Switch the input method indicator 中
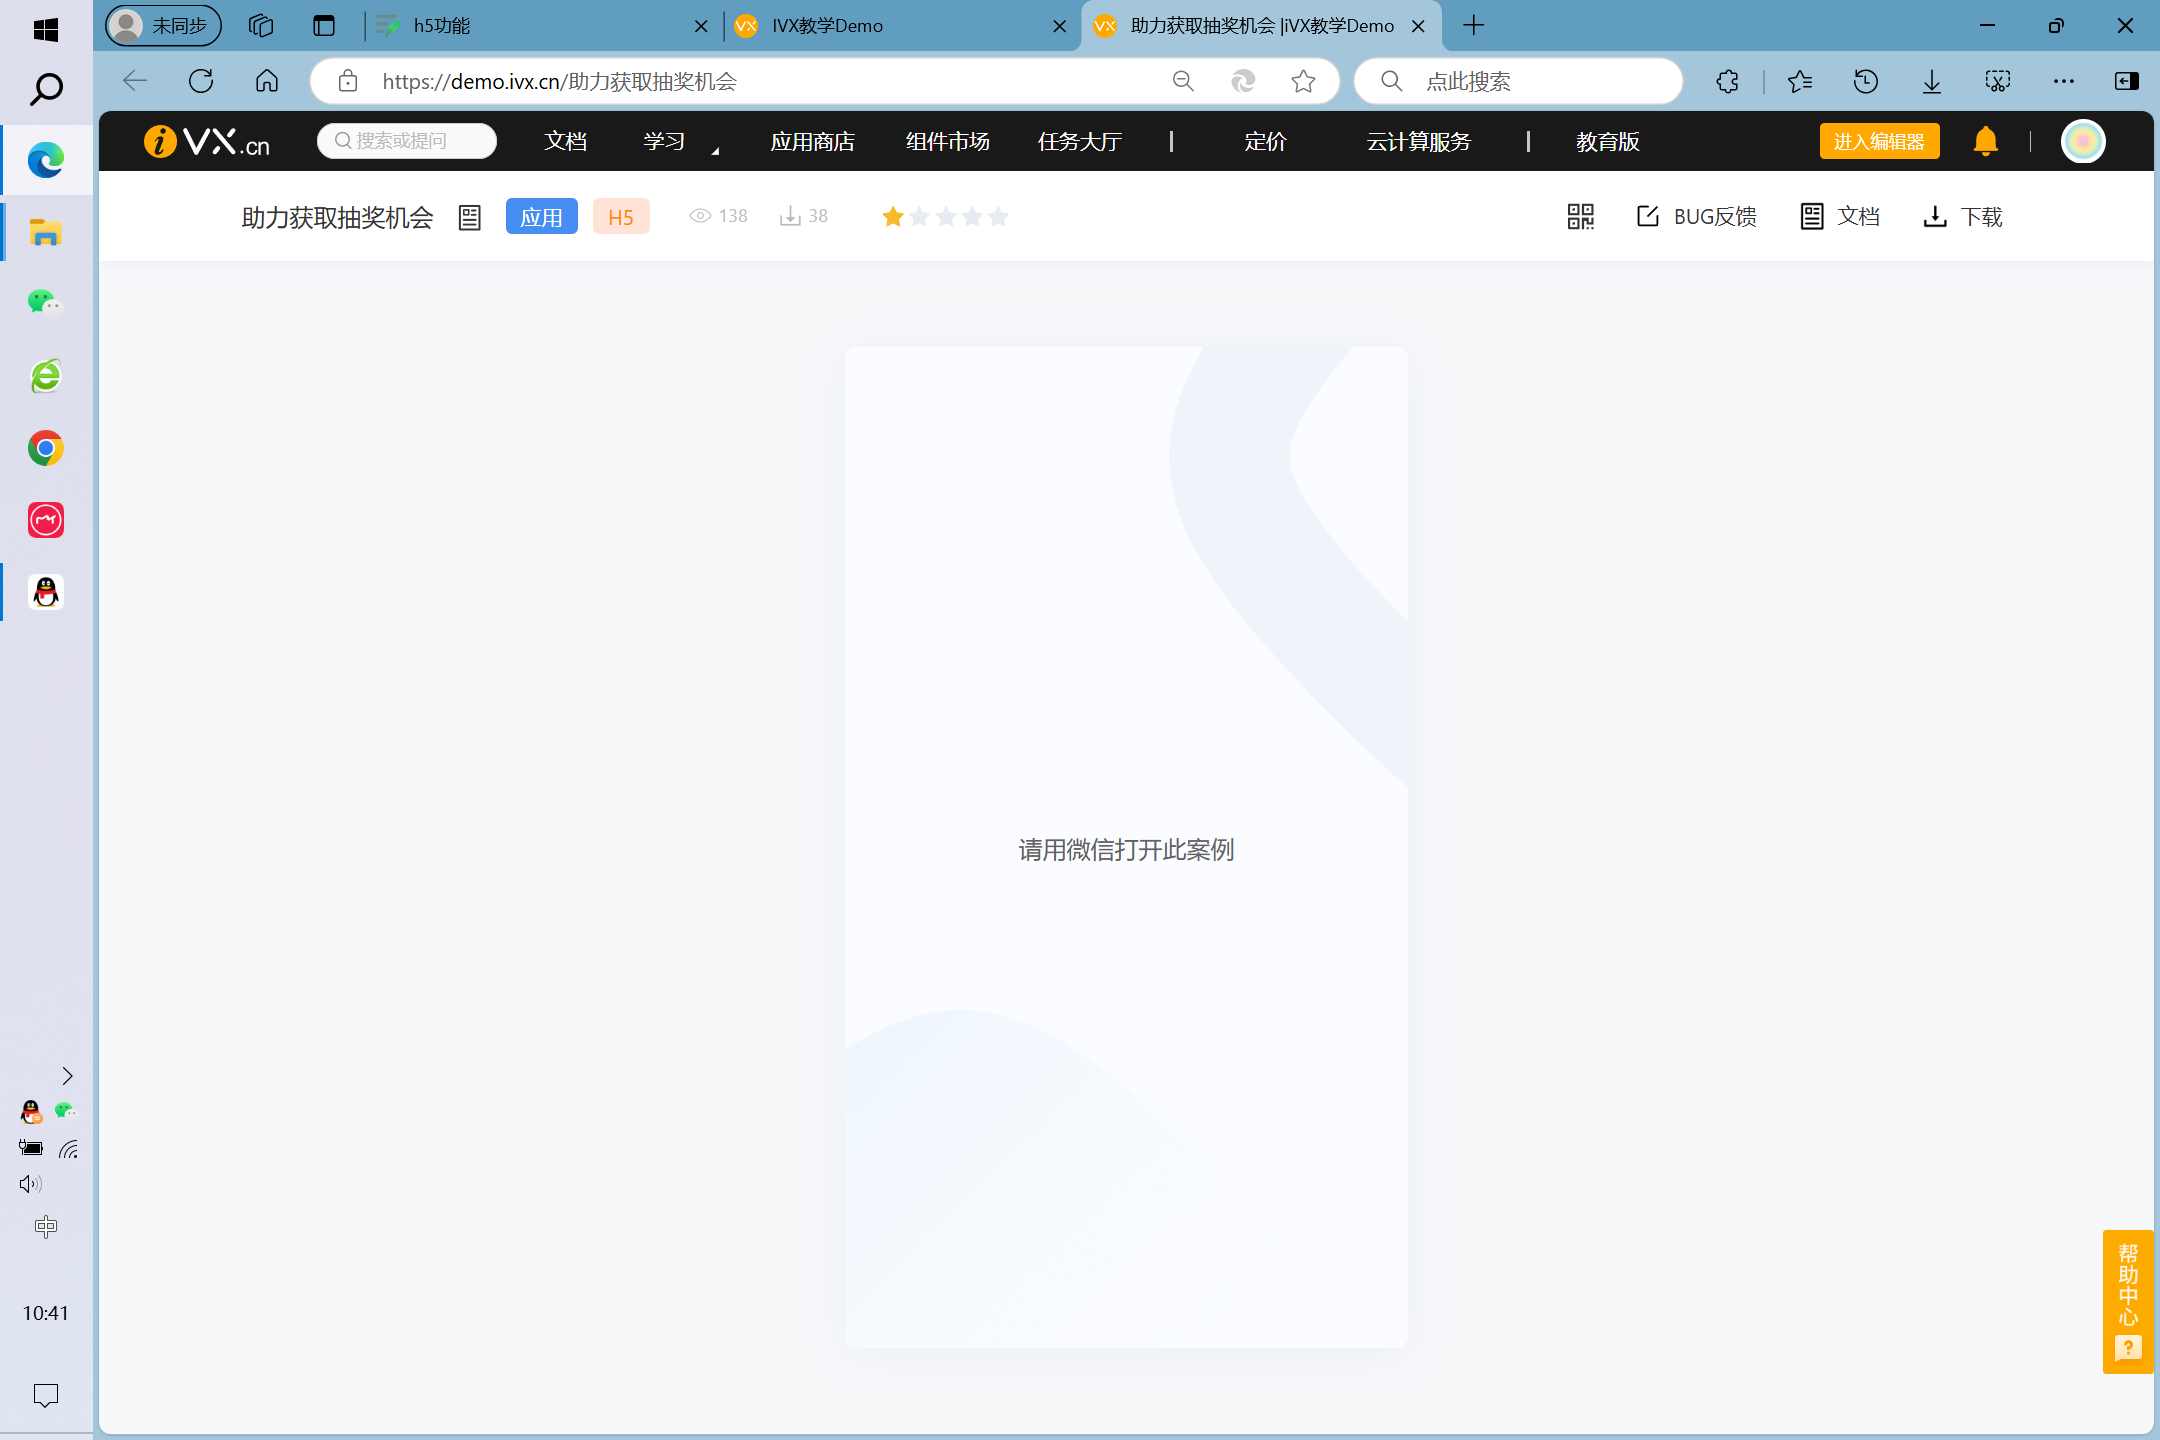2160x1440 pixels. pos(46,1226)
